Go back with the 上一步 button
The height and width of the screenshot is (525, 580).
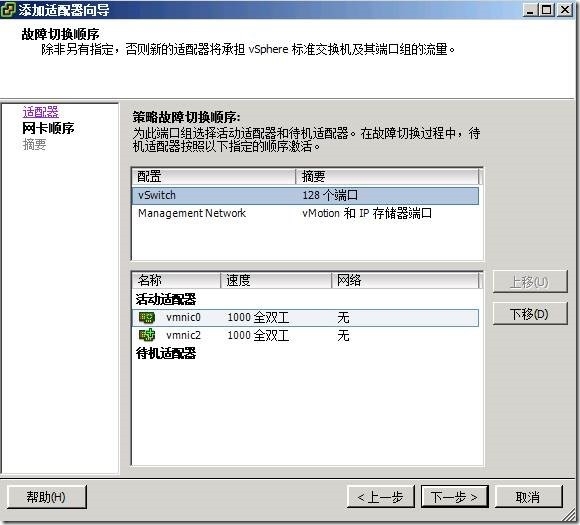(381, 497)
